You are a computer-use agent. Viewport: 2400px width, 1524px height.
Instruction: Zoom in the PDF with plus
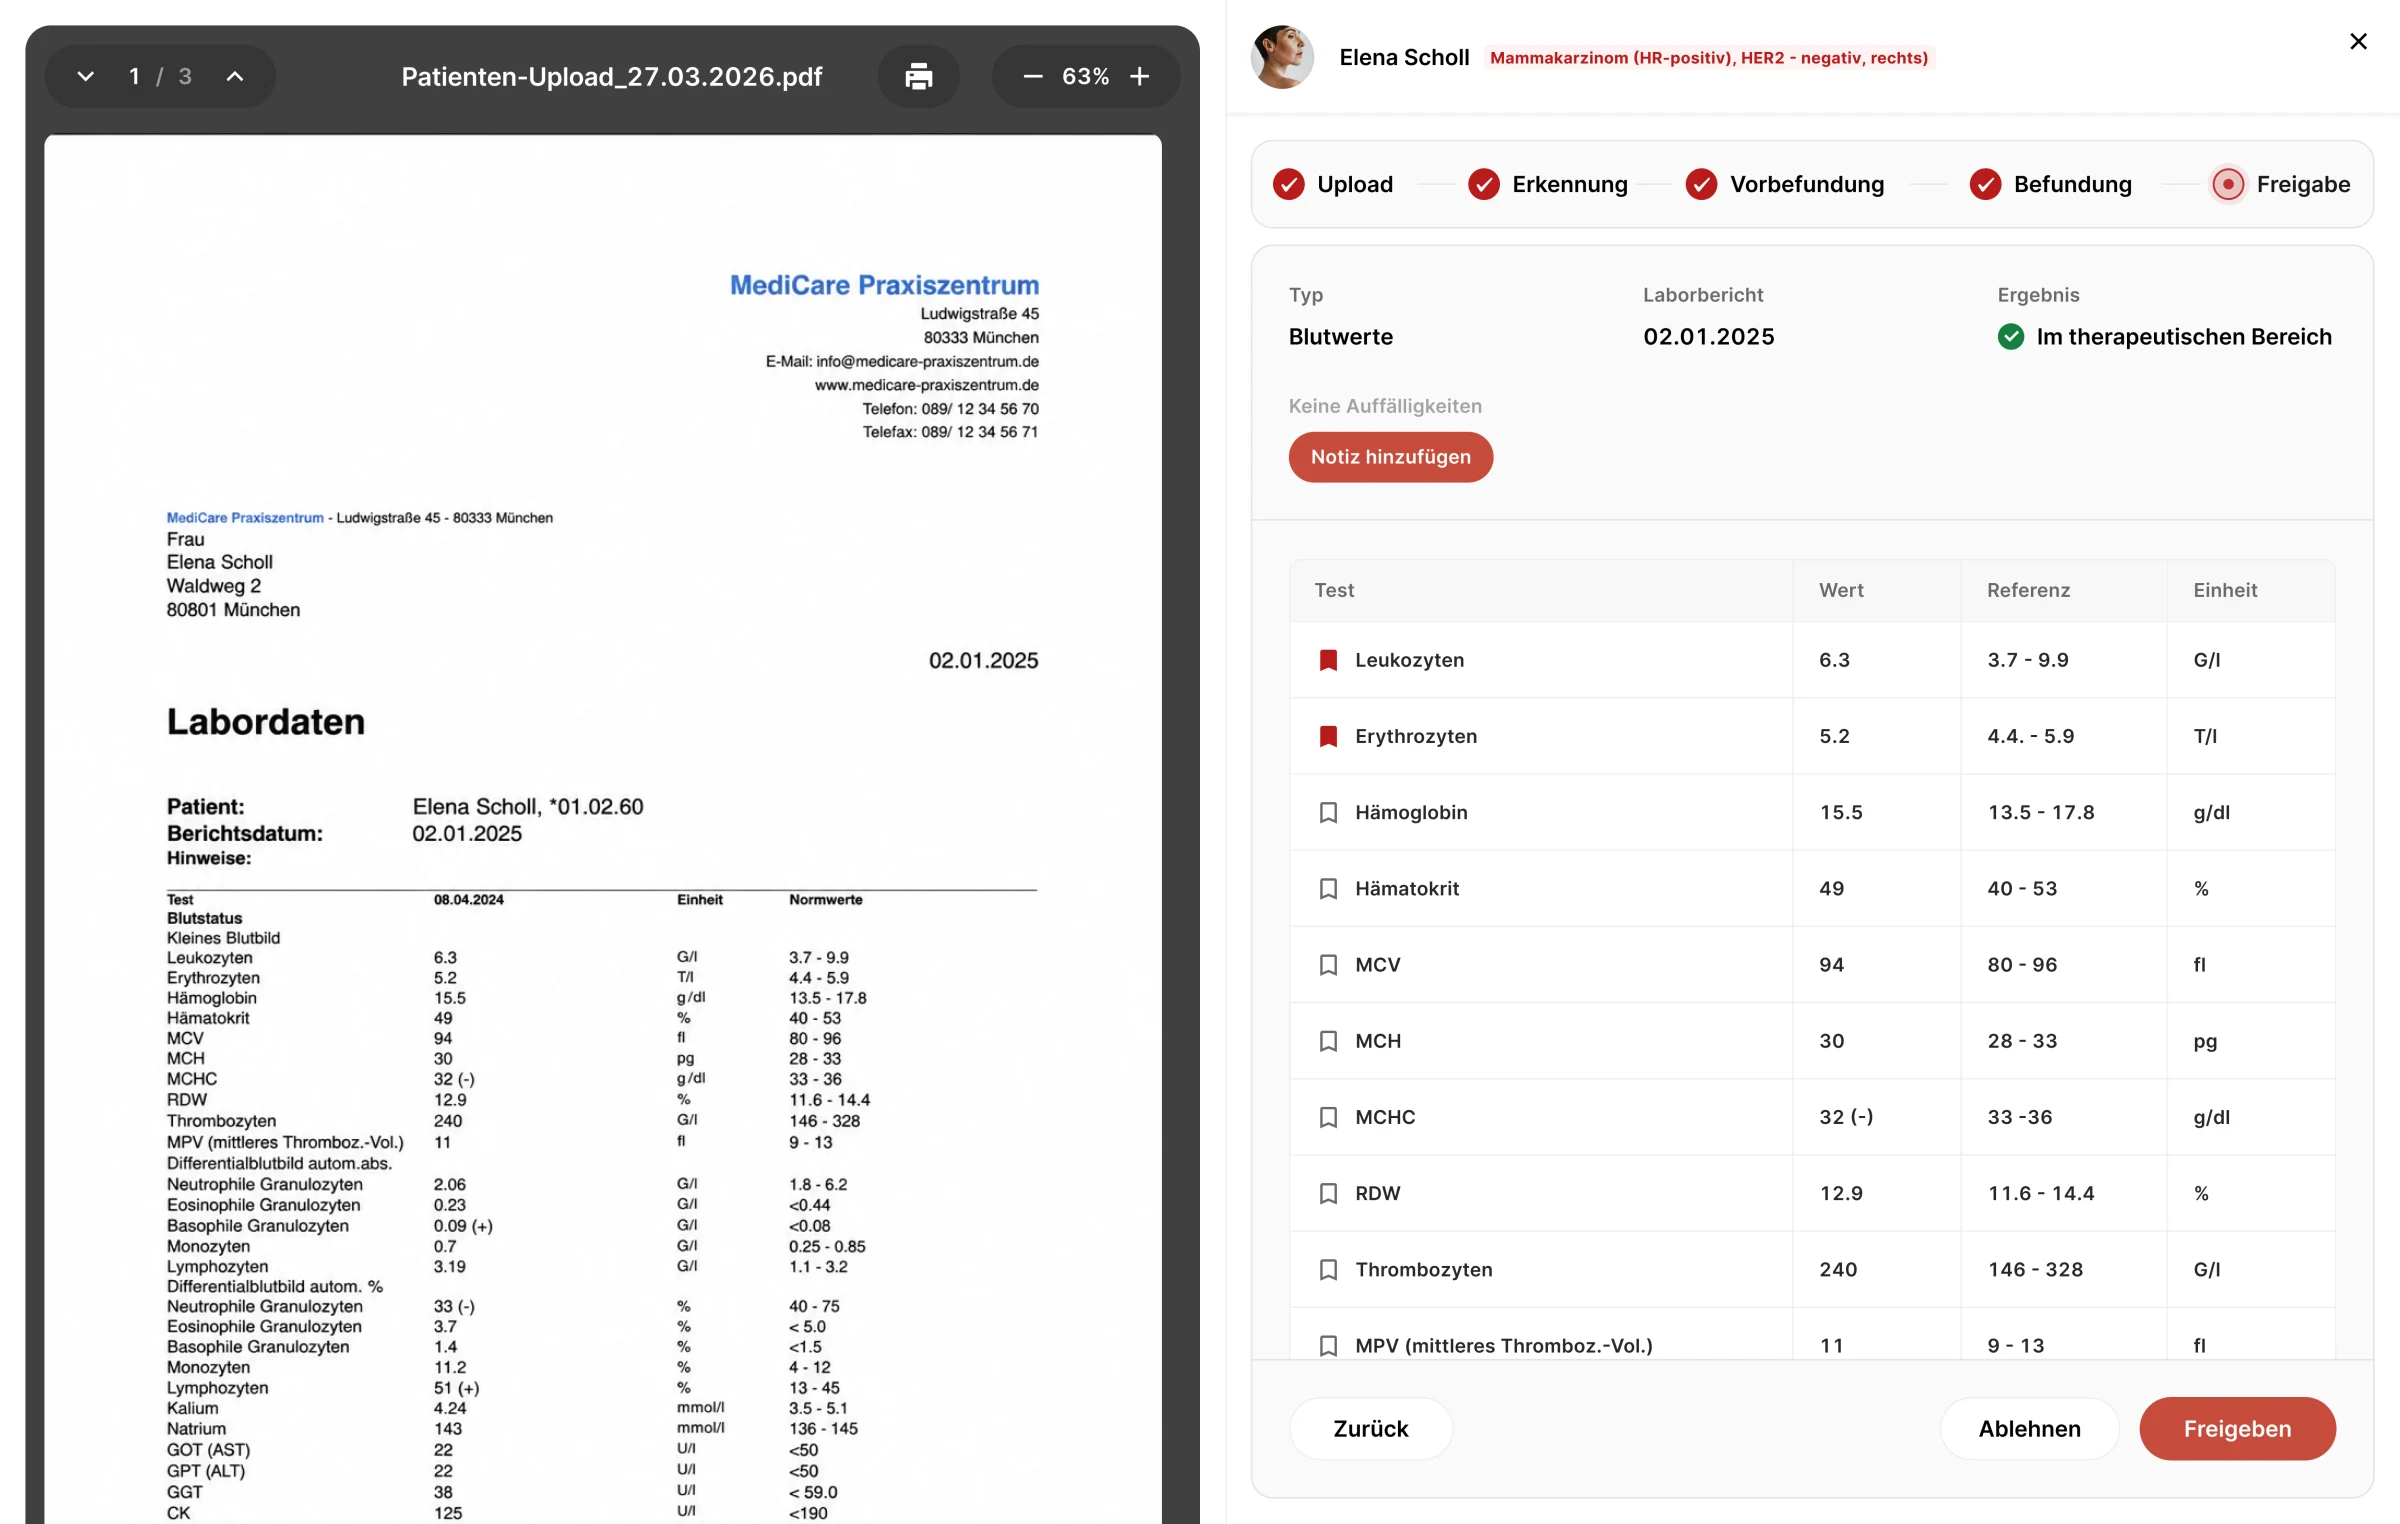[x=1140, y=76]
